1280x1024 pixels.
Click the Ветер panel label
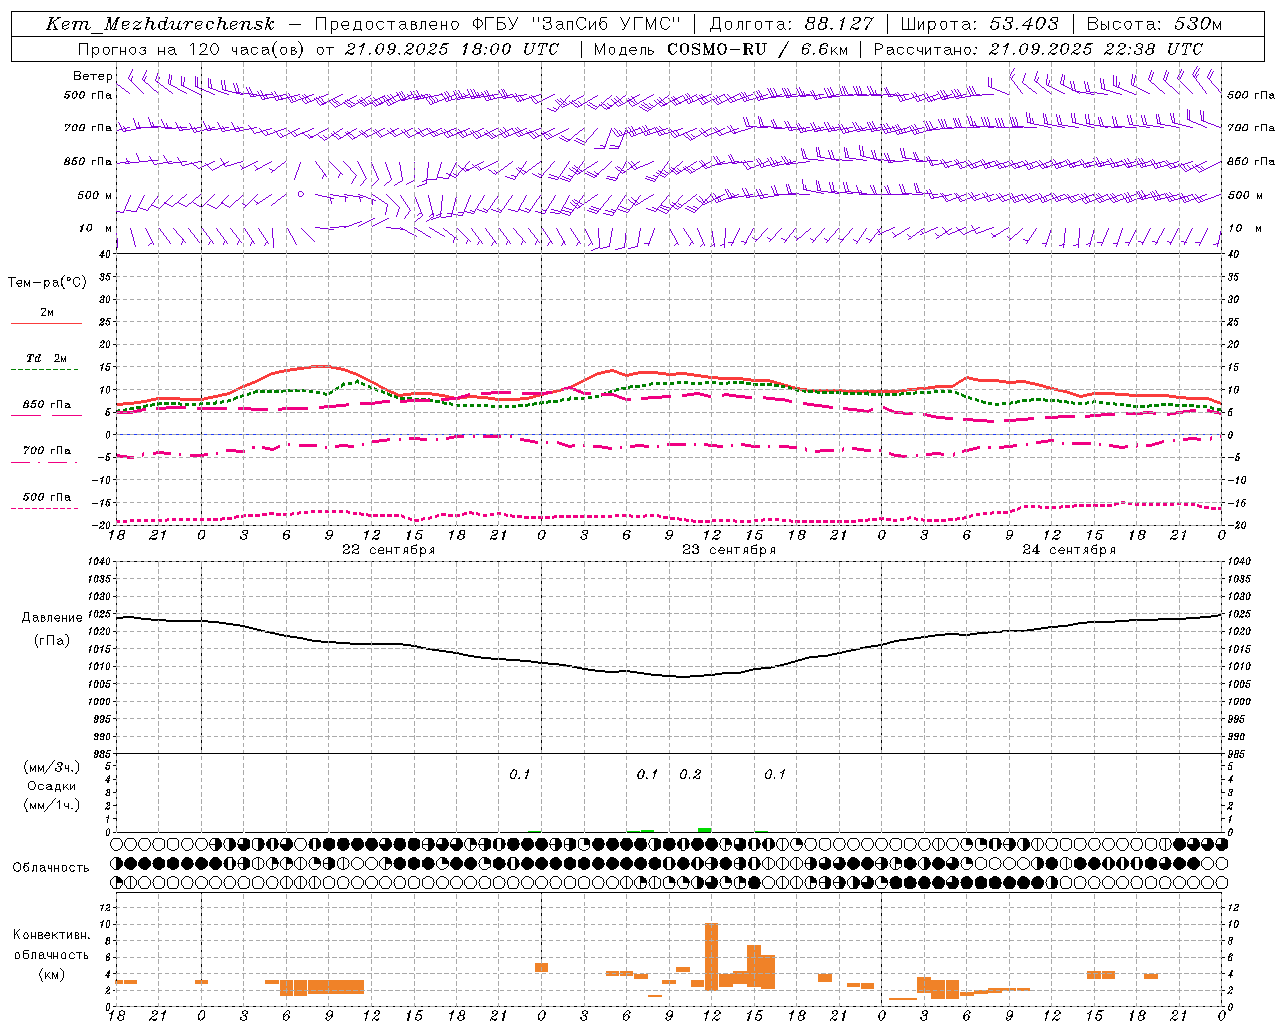click(x=93, y=76)
